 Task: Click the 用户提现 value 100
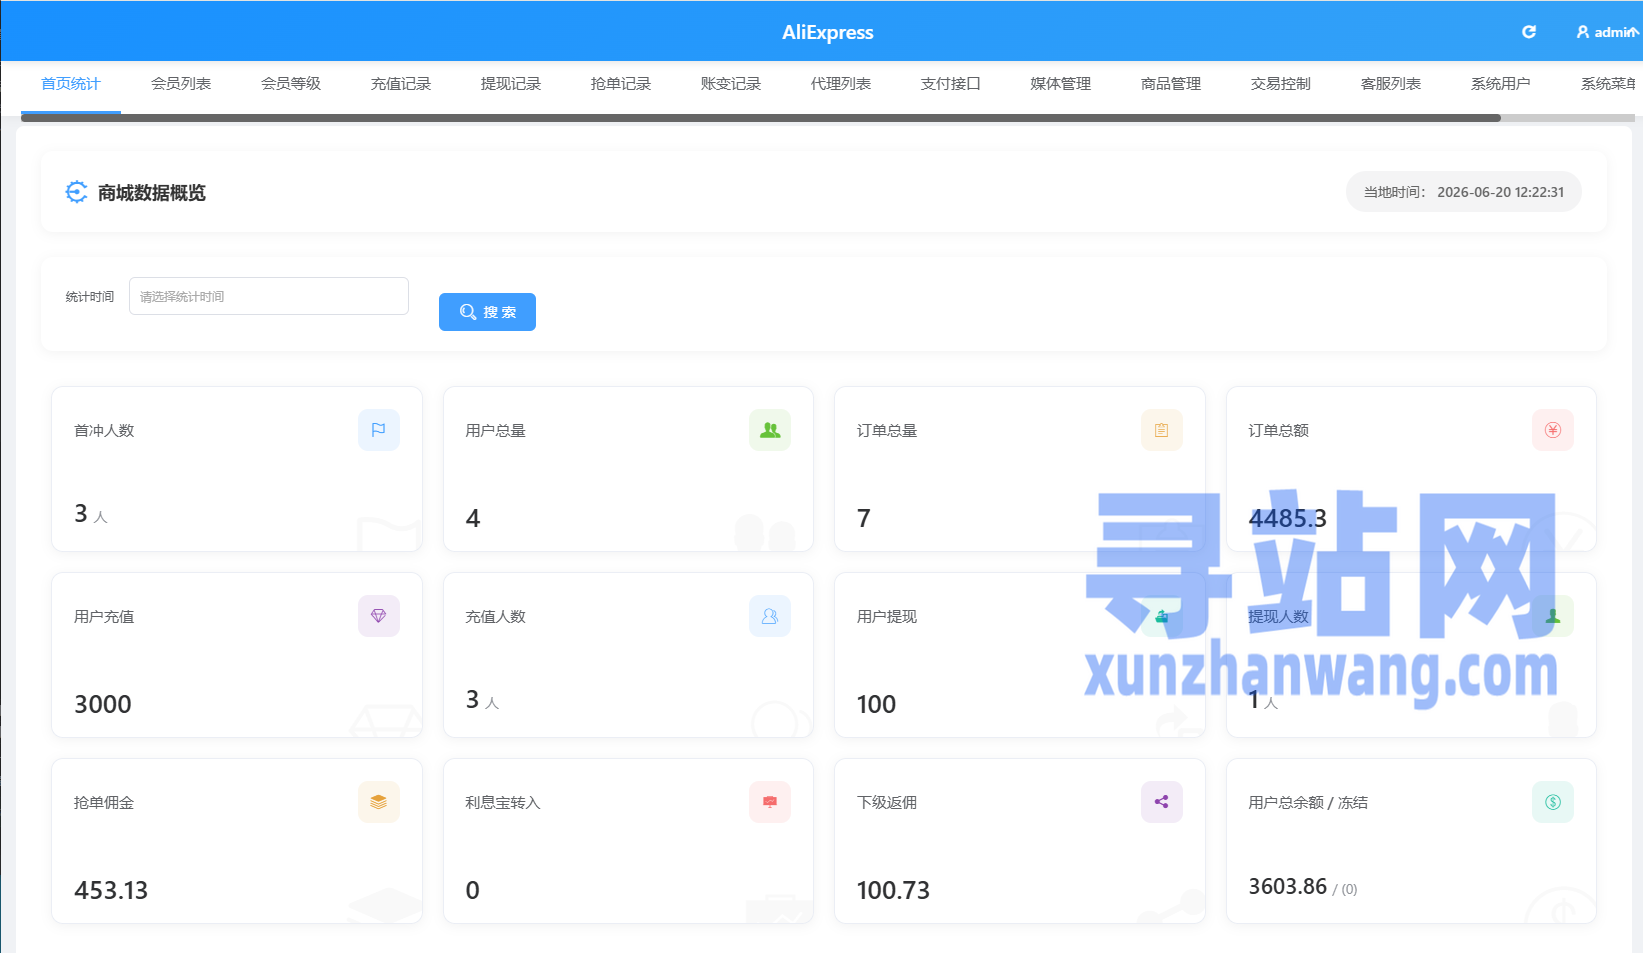[876, 704]
